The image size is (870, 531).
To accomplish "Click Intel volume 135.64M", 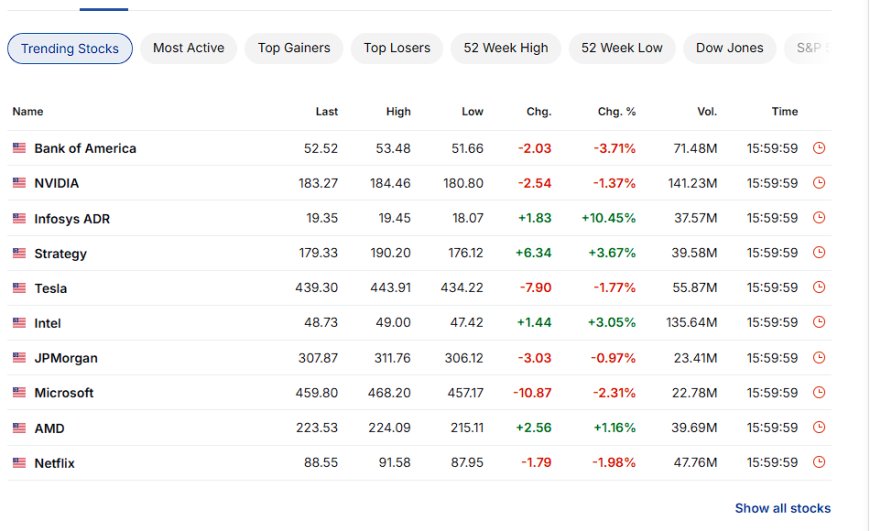I will click(x=691, y=322).
